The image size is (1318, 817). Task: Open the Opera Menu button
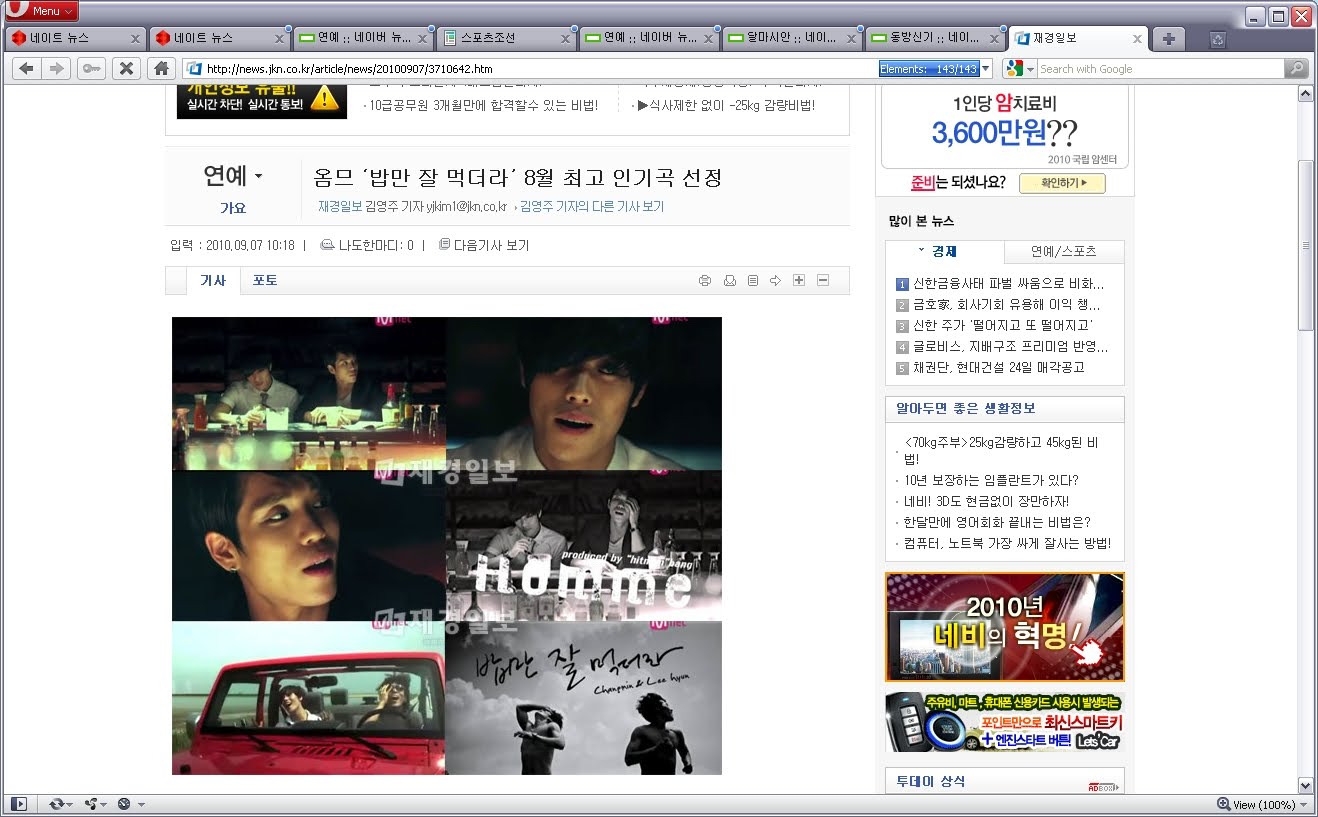point(42,11)
